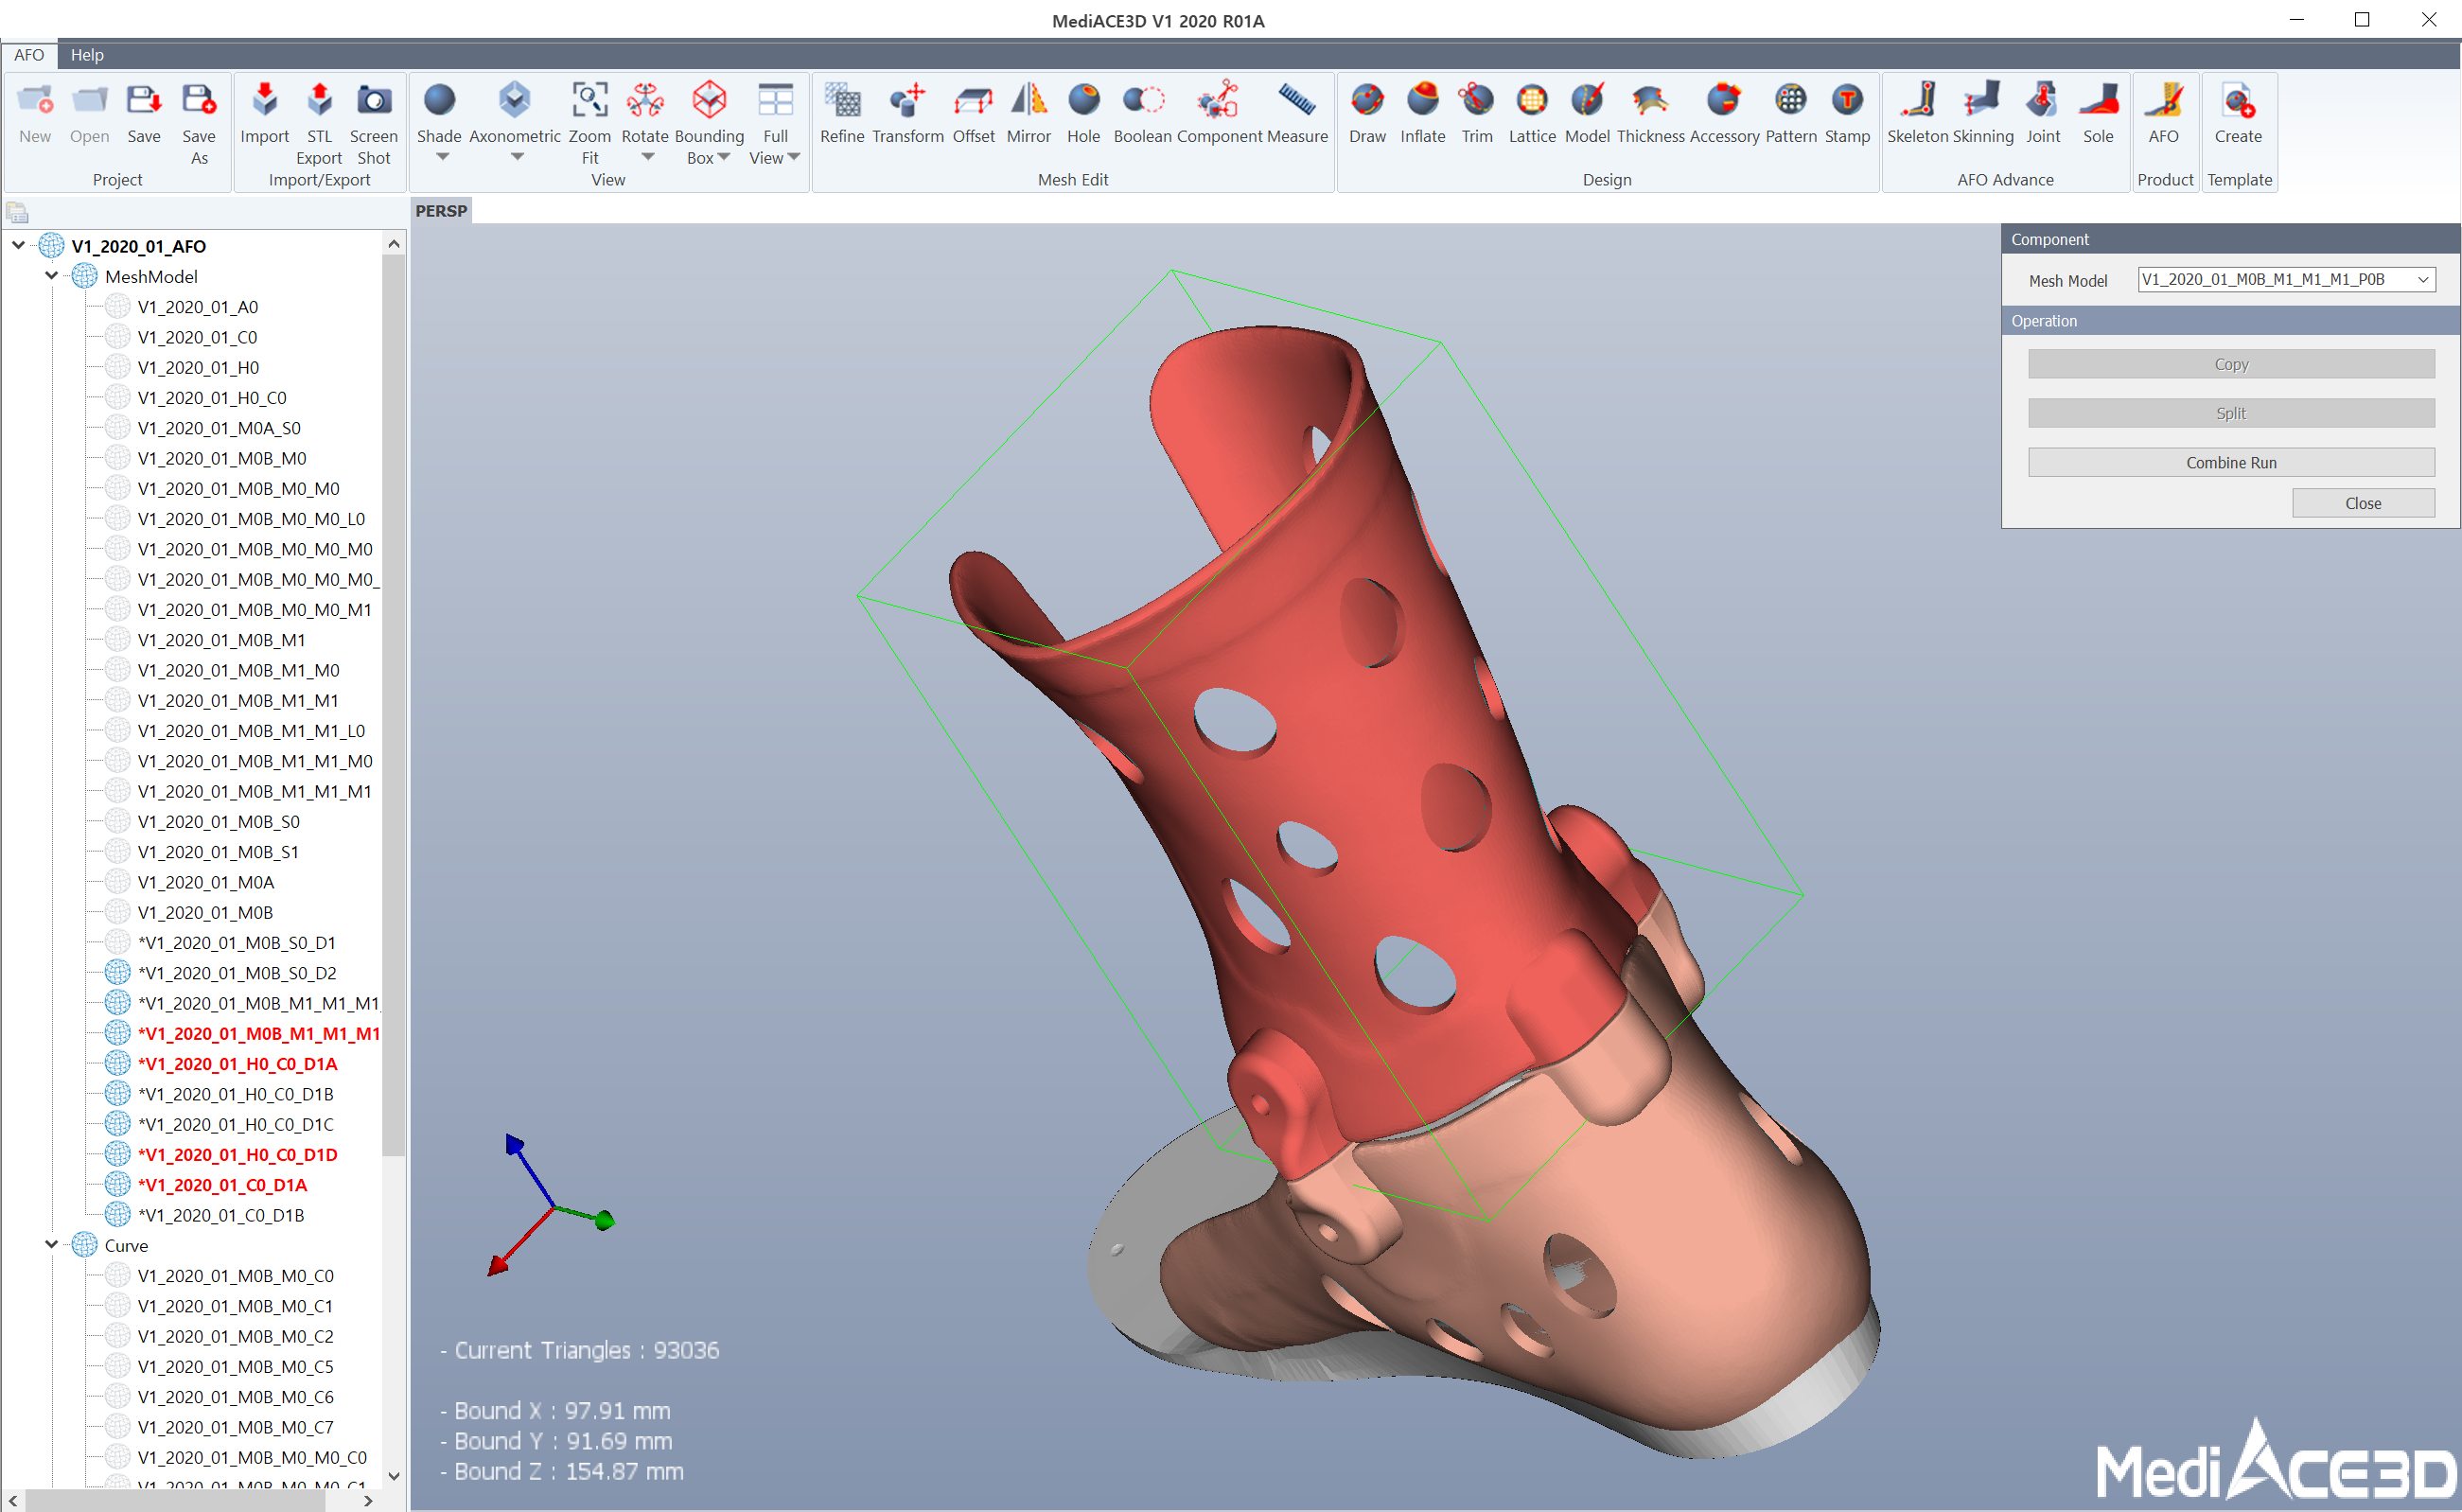The height and width of the screenshot is (1512, 2462).
Task: Collapse the MeshModel tree node
Action: 51,275
